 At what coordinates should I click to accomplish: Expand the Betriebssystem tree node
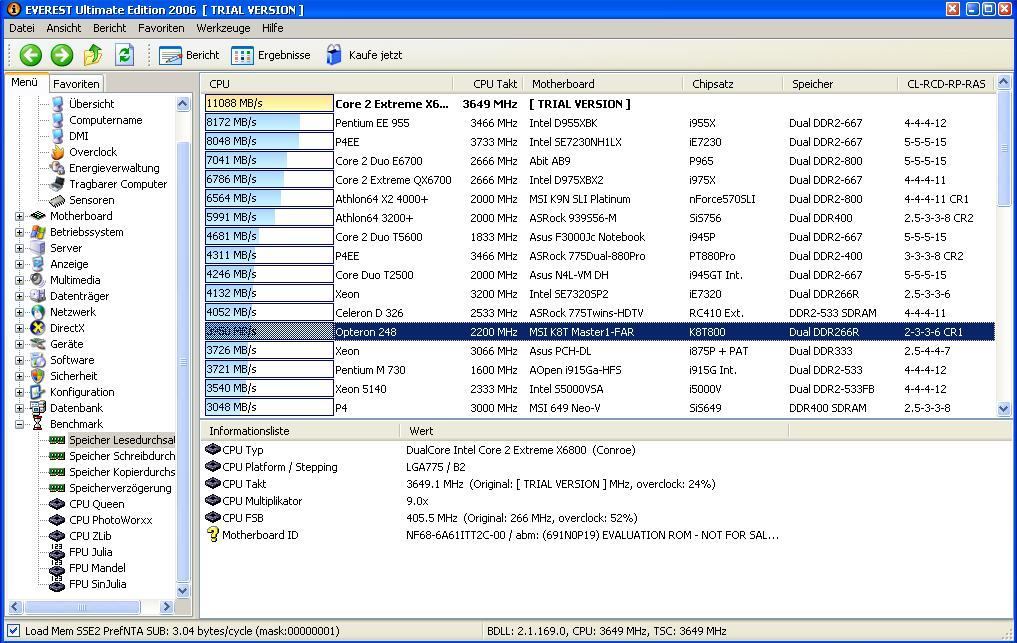click(x=19, y=232)
